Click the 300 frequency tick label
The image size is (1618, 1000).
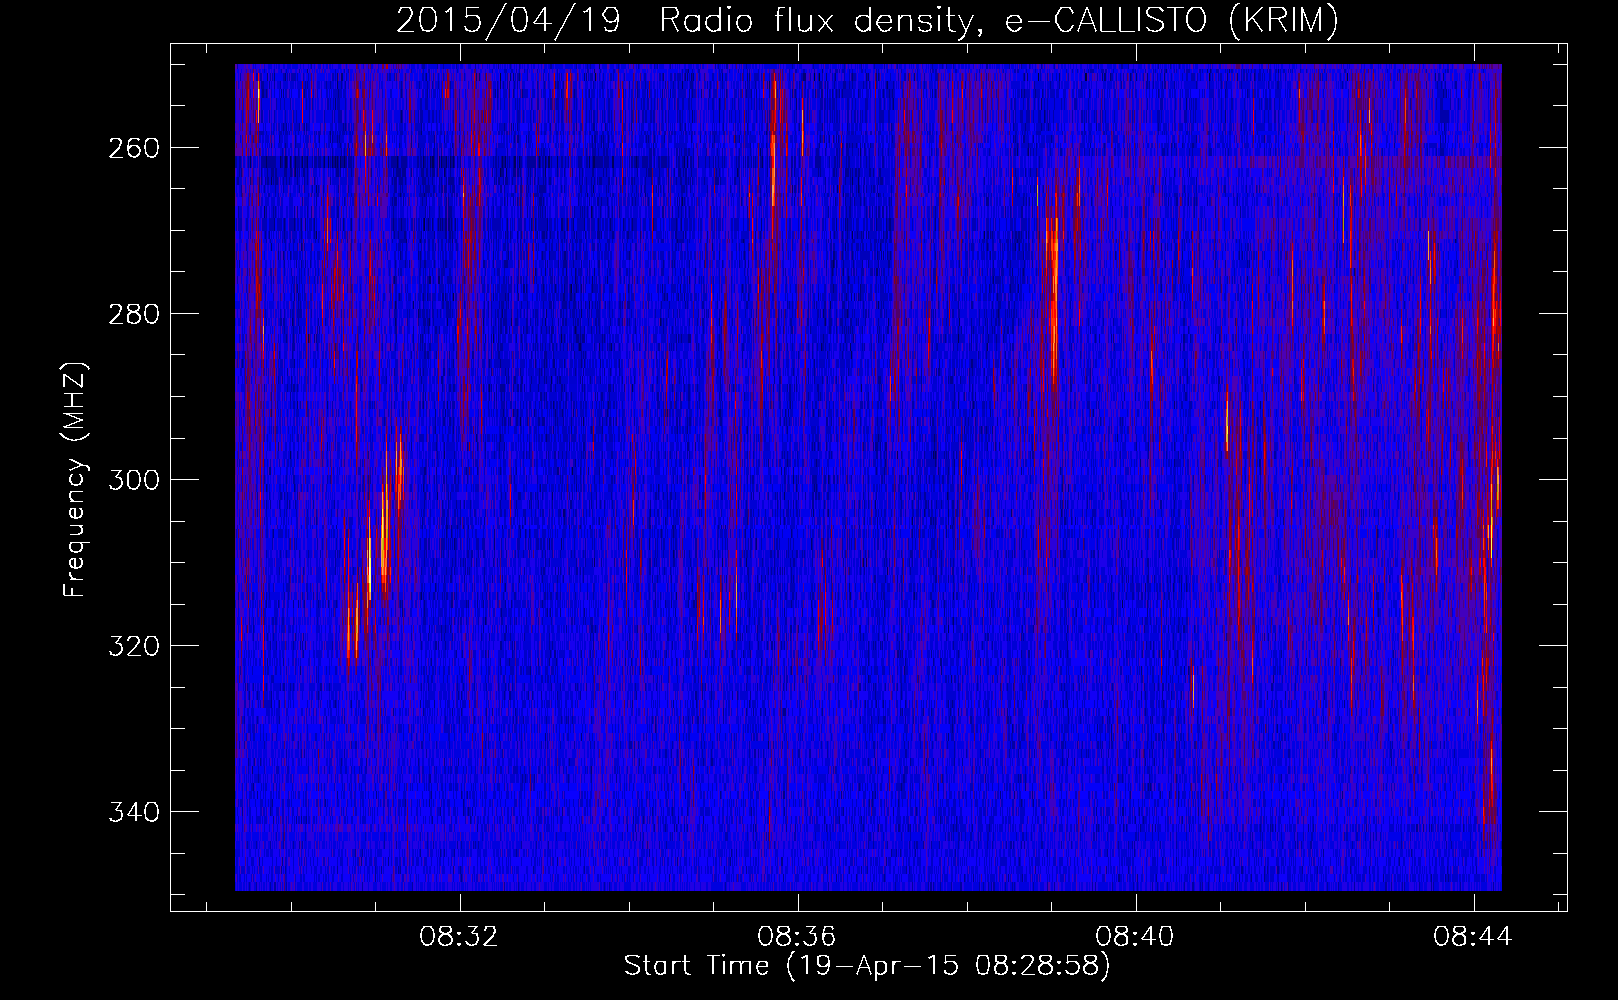pos(133,480)
